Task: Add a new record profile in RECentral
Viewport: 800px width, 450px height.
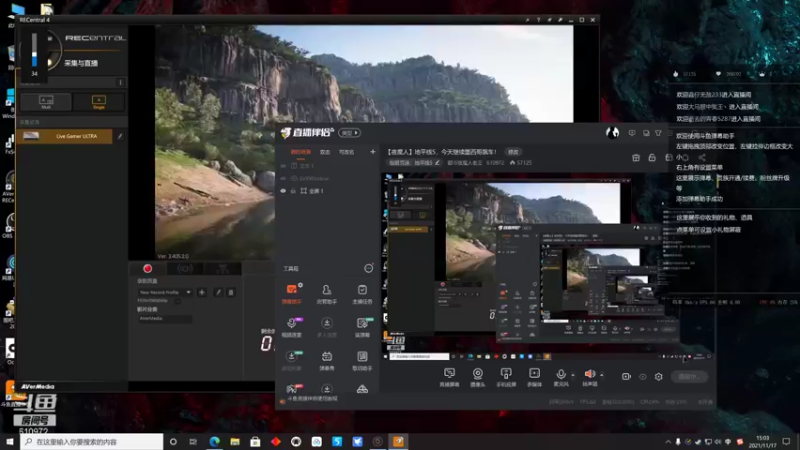Action: point(202,292)
